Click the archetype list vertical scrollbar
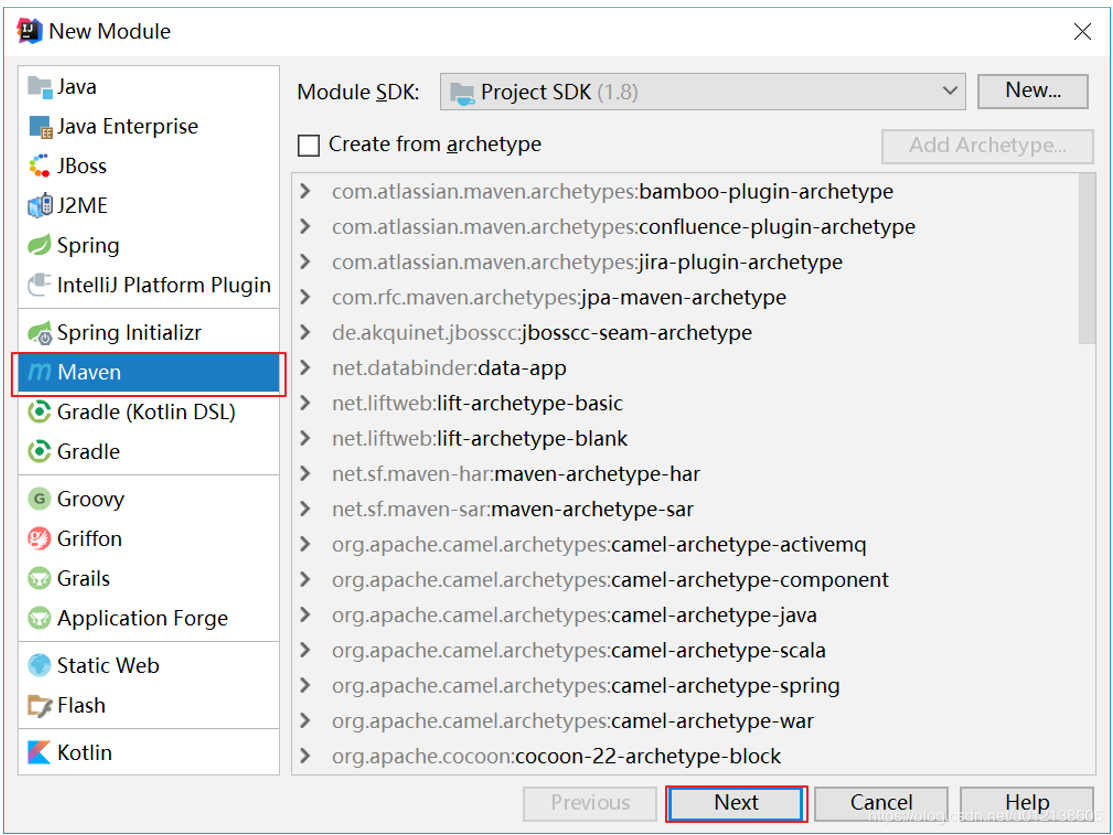 [1087, 260]
